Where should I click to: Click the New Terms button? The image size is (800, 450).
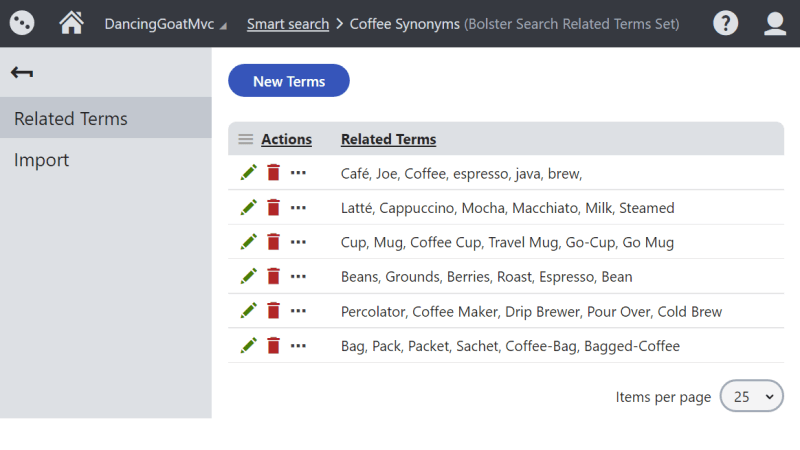tap(289, 81)
